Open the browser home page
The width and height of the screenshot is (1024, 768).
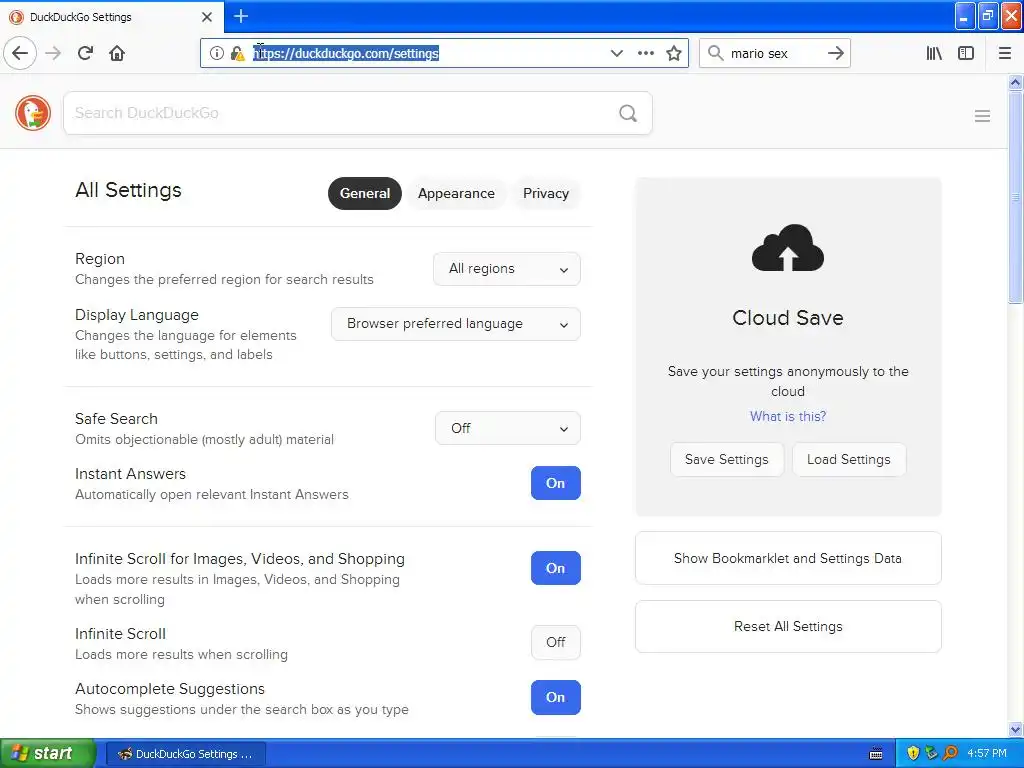click(117, 53)
